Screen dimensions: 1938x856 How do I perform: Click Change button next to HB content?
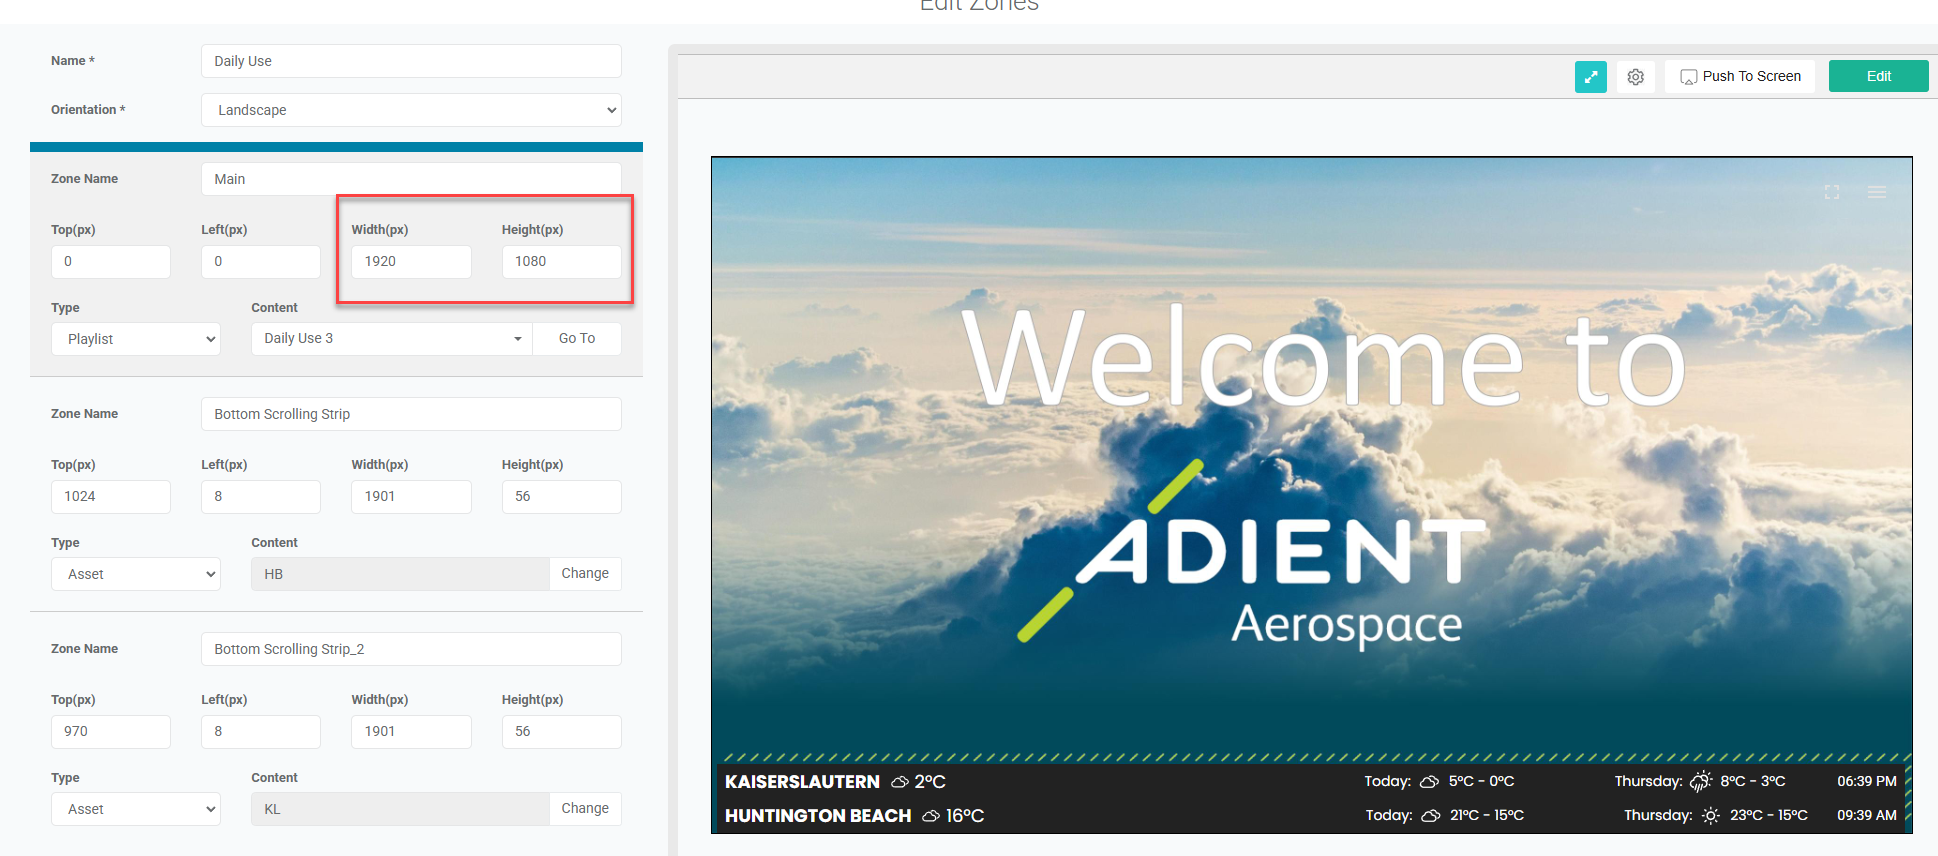click(x=585, y=573)
